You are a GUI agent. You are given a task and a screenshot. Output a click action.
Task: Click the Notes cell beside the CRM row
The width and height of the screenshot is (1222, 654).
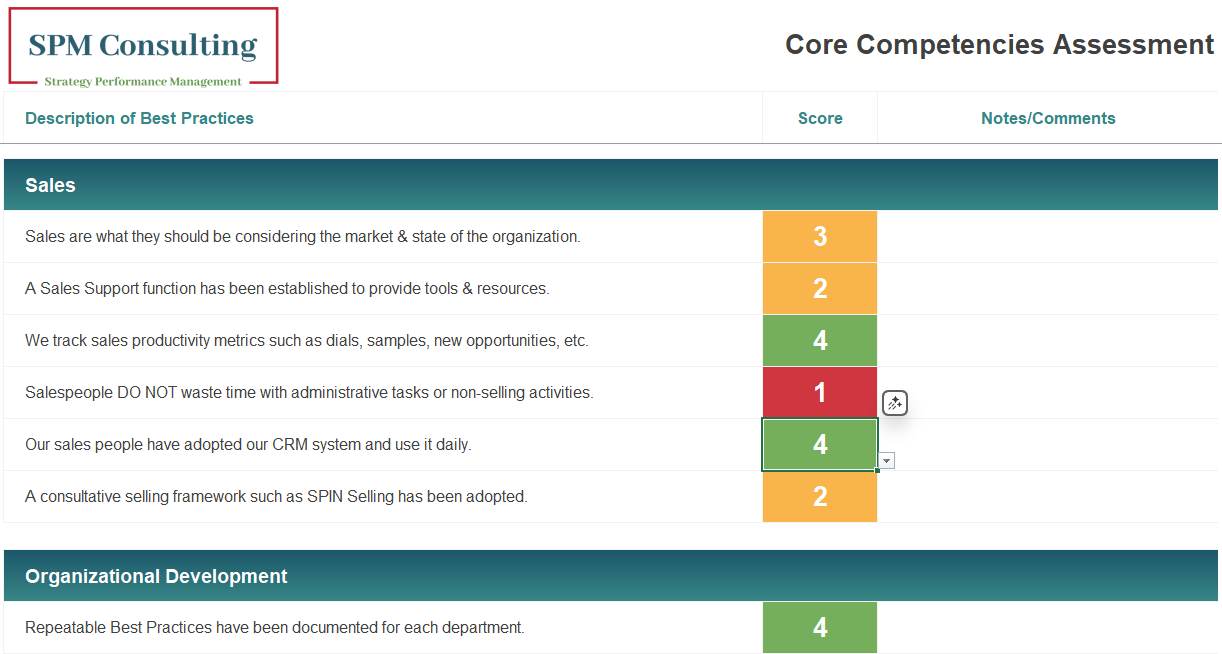tap(1048, 444)
